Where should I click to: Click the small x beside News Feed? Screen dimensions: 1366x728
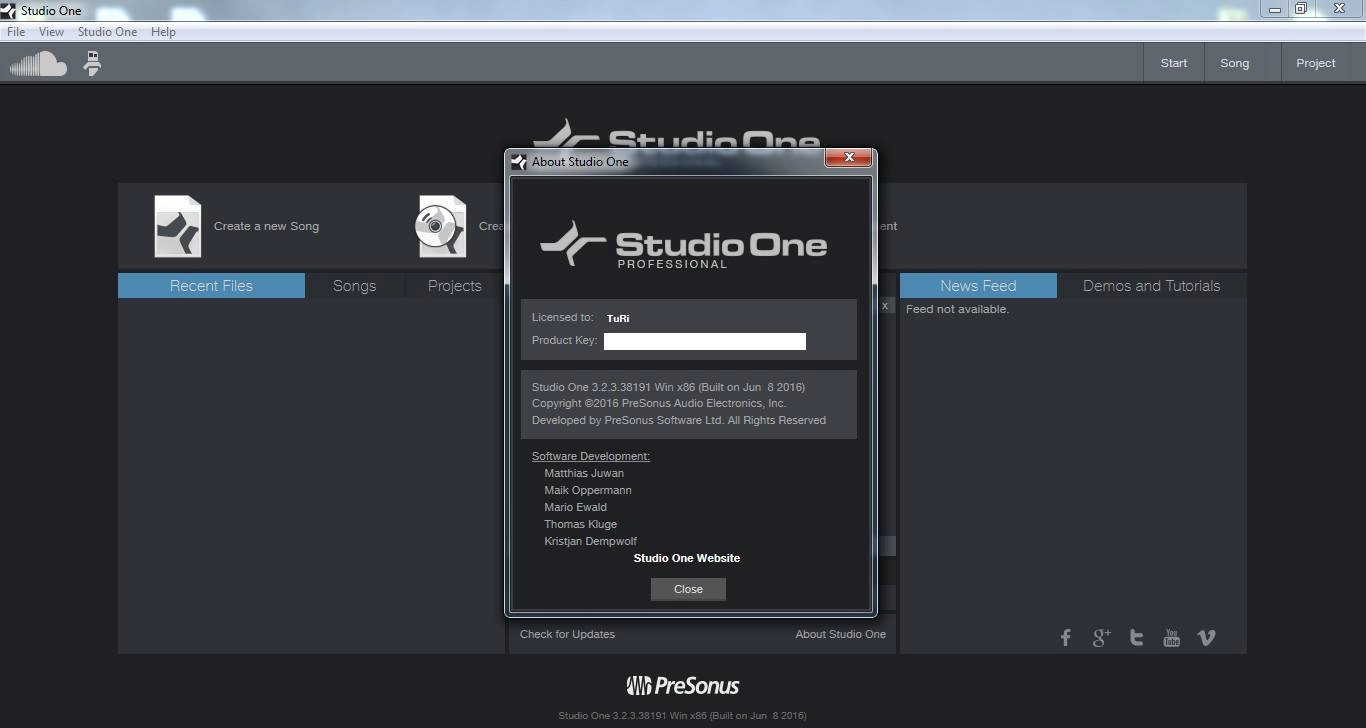(885, 306)
